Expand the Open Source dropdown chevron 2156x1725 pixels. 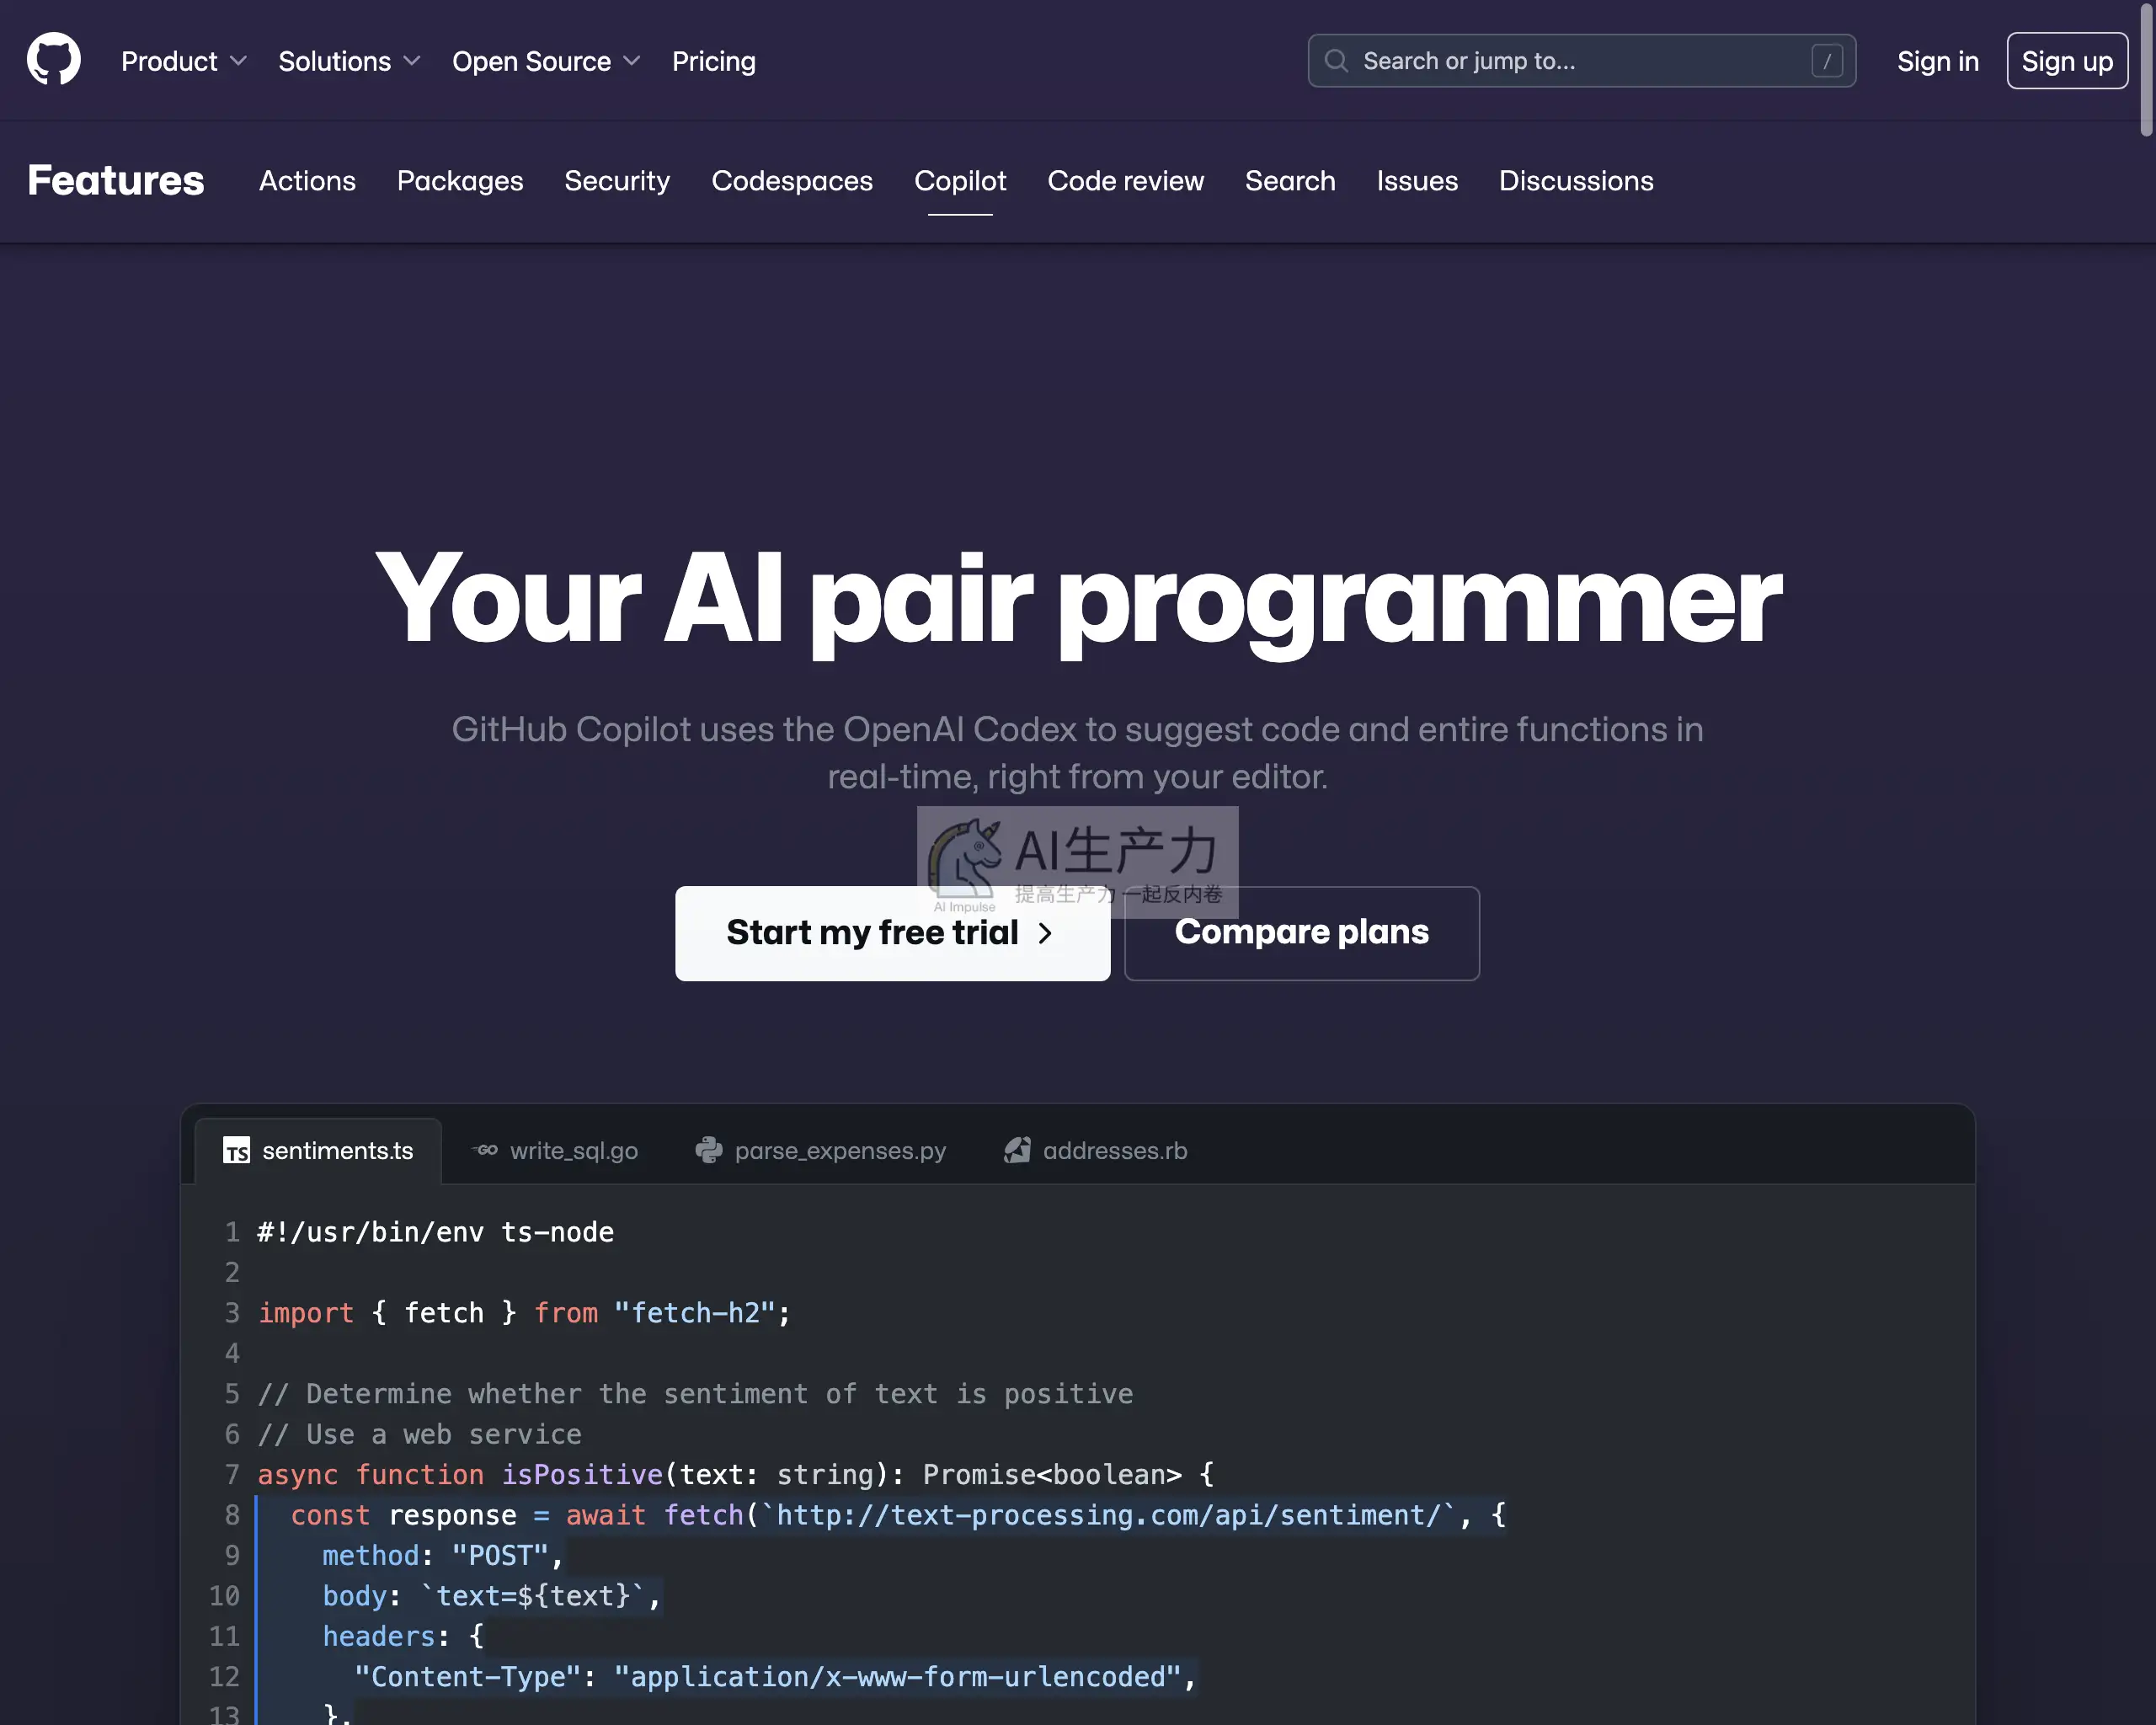[632, 61]
